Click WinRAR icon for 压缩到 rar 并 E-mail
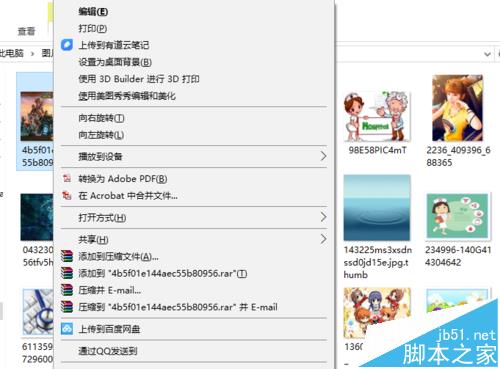This screenshot has height=369, width=500. [x=67, y=307]
